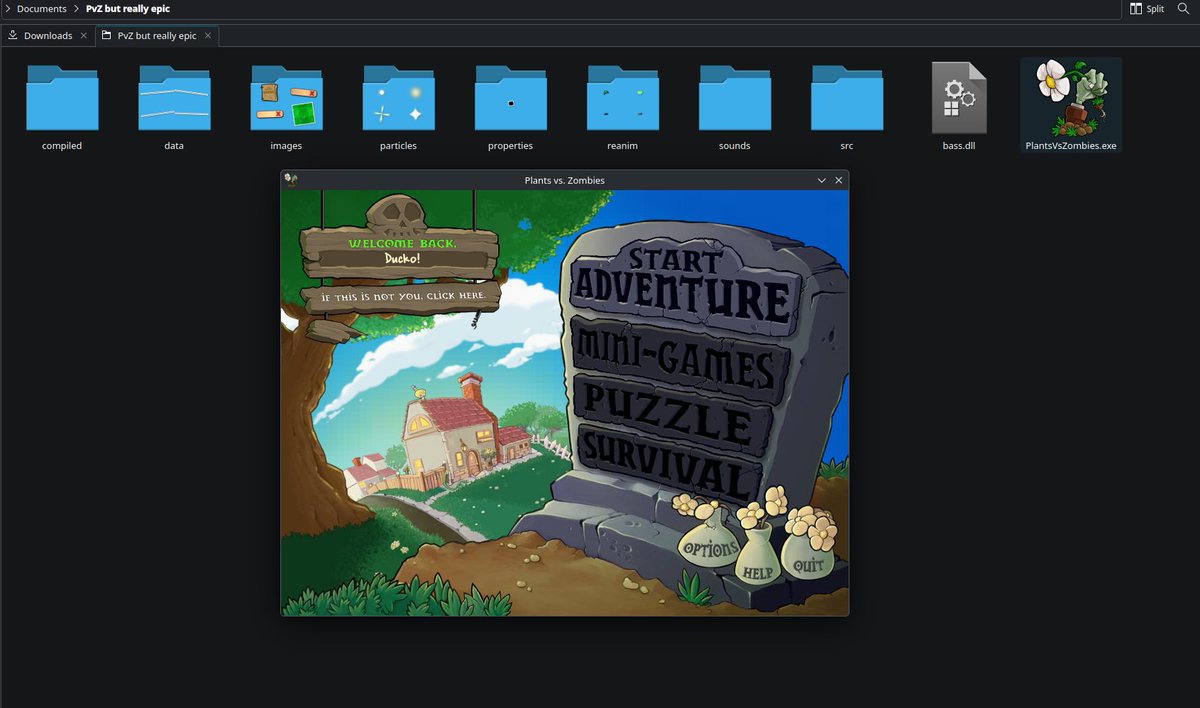Open the src folder
1200x708 pixels.
(846, 98)
